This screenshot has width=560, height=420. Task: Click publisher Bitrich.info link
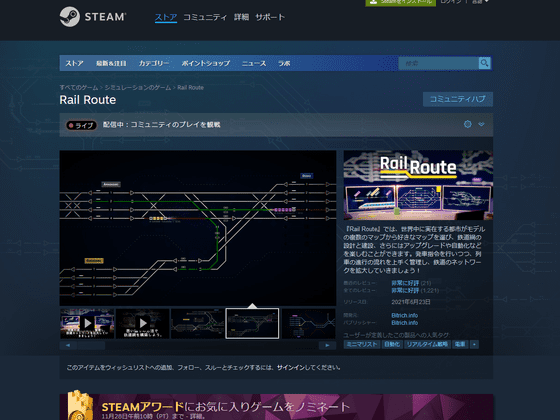(405, 323)
